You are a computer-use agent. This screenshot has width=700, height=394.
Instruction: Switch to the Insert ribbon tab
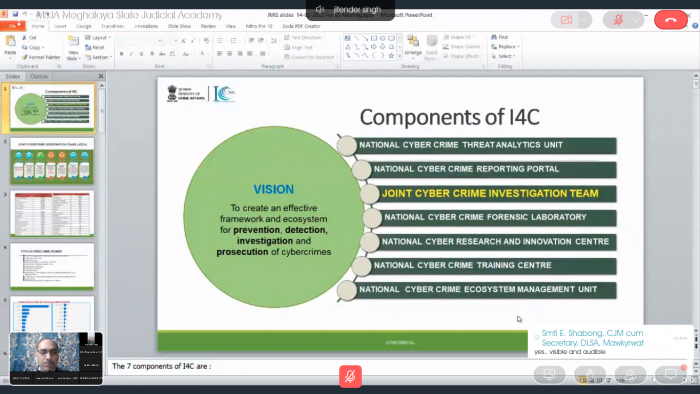coord(60,26)
